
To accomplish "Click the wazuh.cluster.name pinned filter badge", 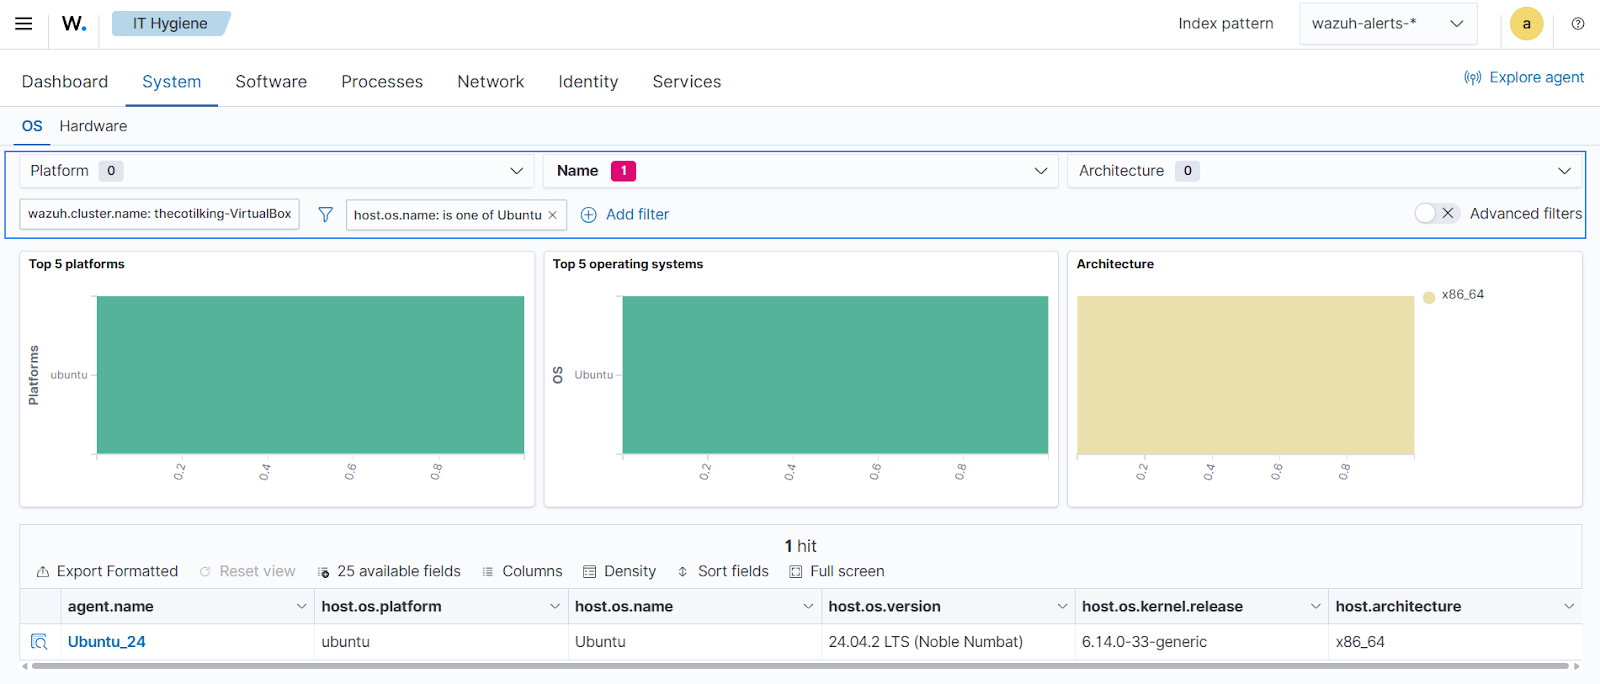I will pyautogui.click(x=160, y=214).
